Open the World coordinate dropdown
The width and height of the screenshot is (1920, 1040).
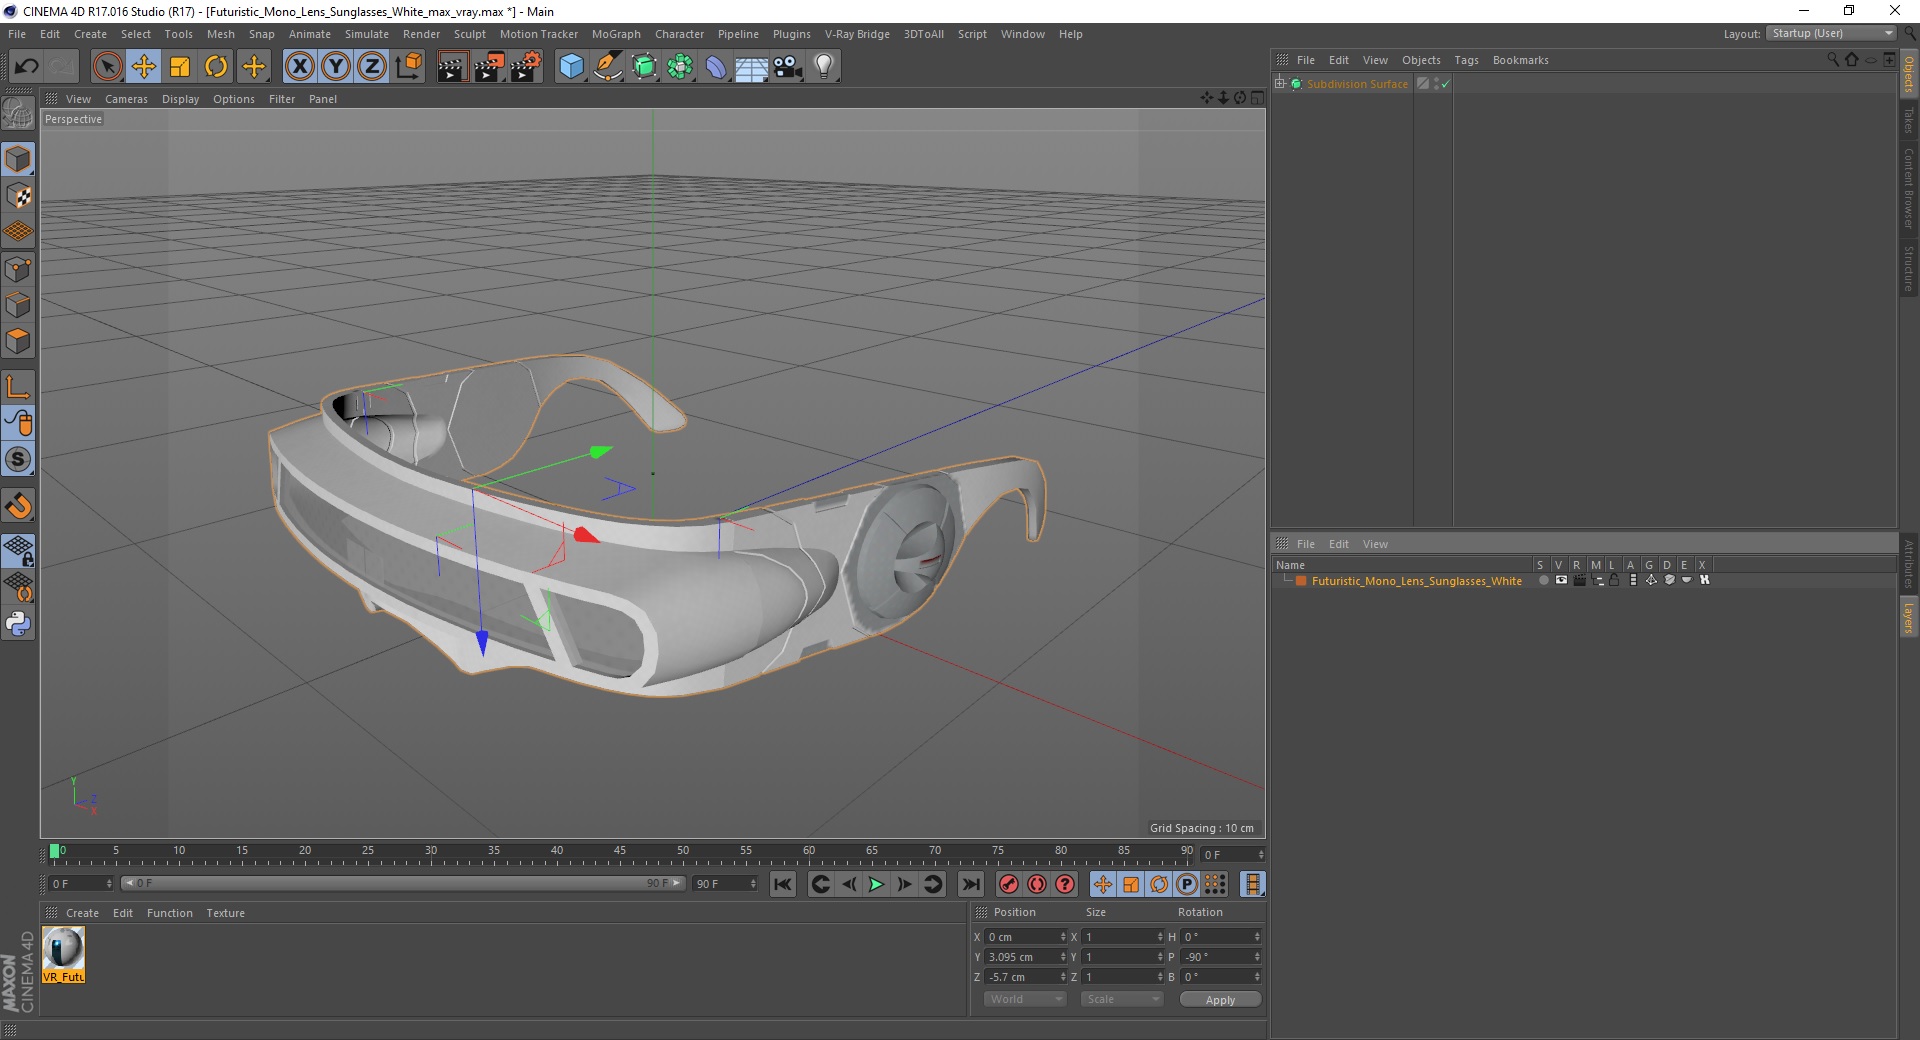(x=1025, y=999)
